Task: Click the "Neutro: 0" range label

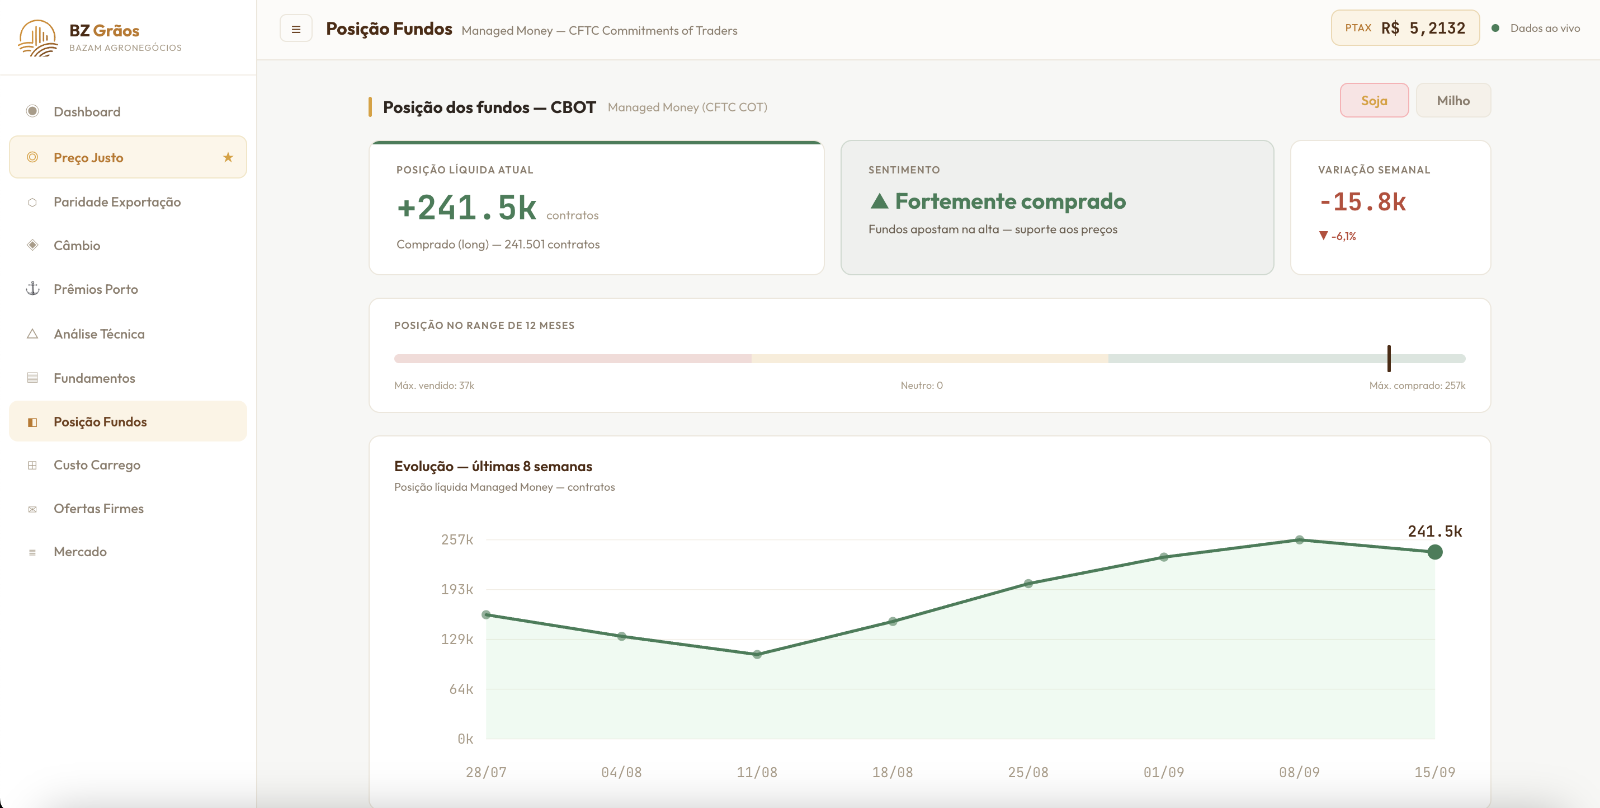Action: coord(921,385)
